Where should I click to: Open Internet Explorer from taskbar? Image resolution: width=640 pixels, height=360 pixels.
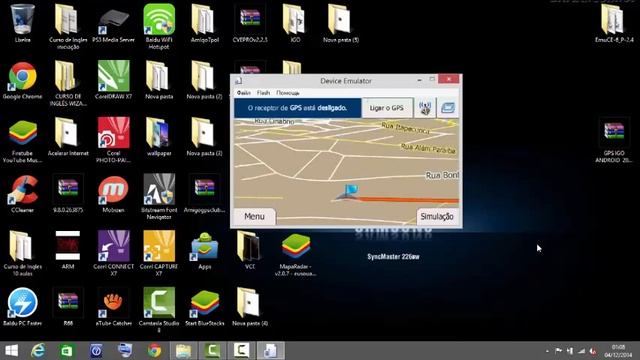tap(38, 351)
